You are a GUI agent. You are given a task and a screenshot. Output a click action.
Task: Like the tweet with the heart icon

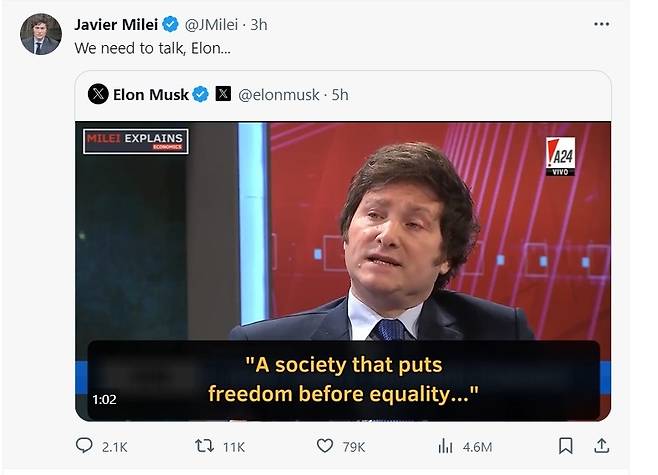[324, 446]
